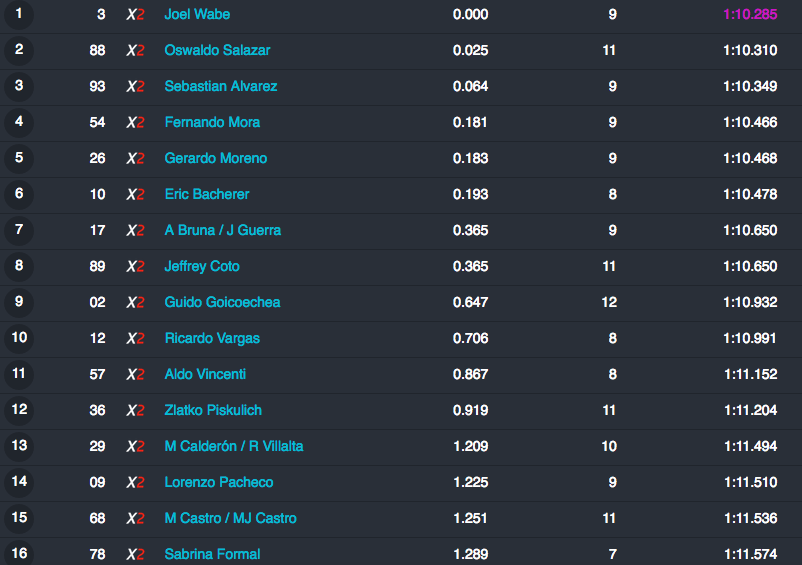Click the M Castro / MJ Castro entry
This screenshot has width=802, height=565.
point(230,518)
